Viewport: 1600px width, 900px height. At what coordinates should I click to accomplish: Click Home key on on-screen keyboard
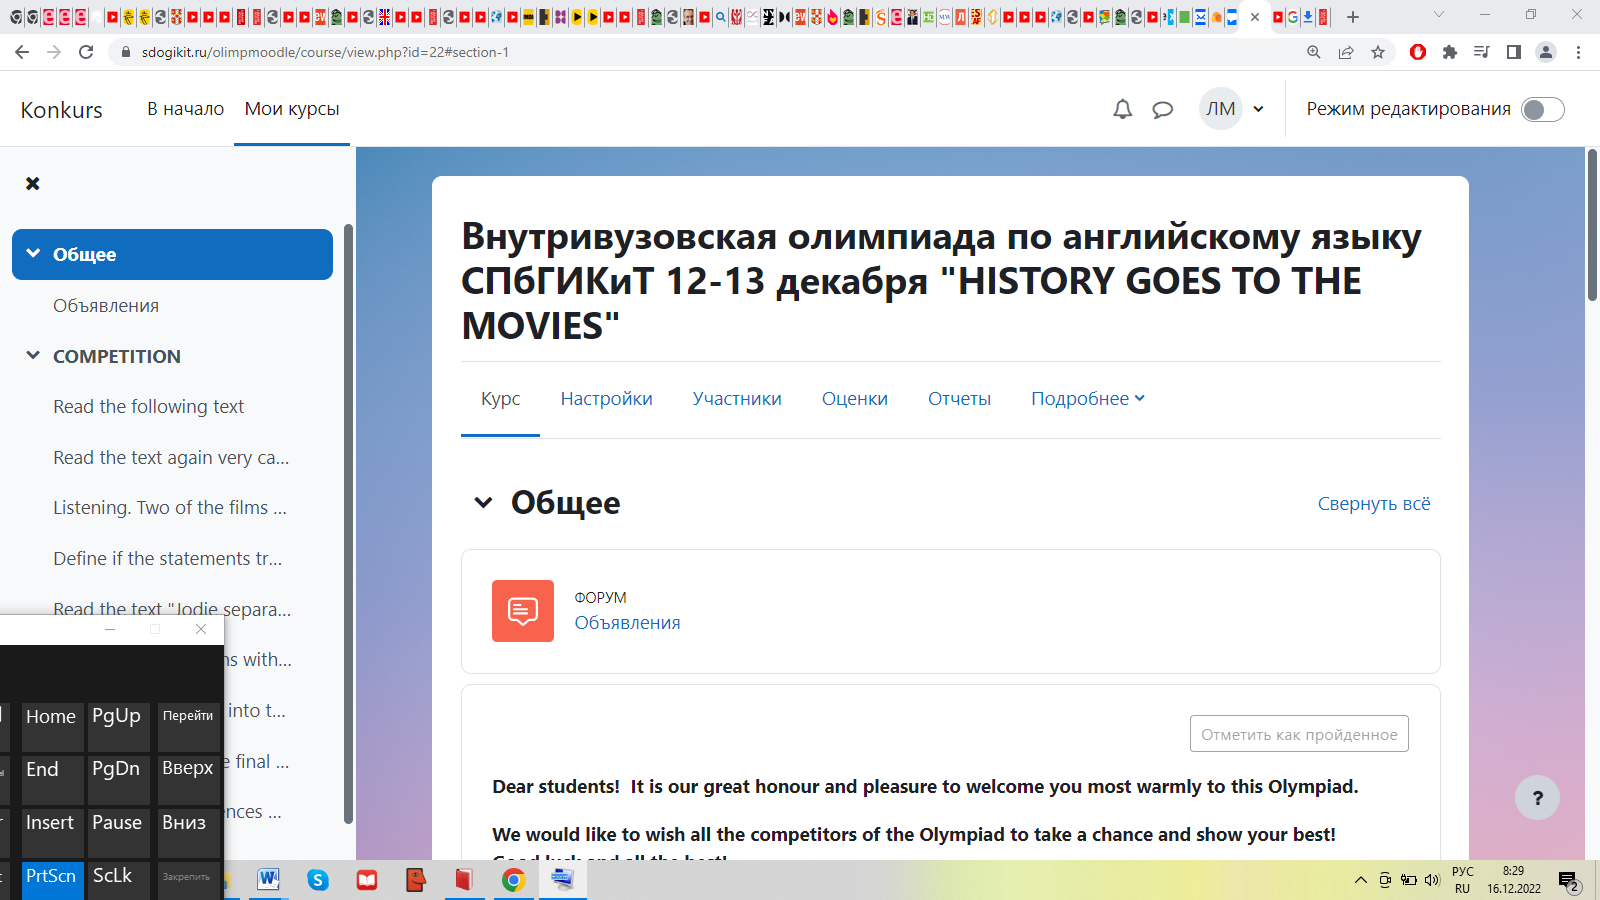point(52,727)
